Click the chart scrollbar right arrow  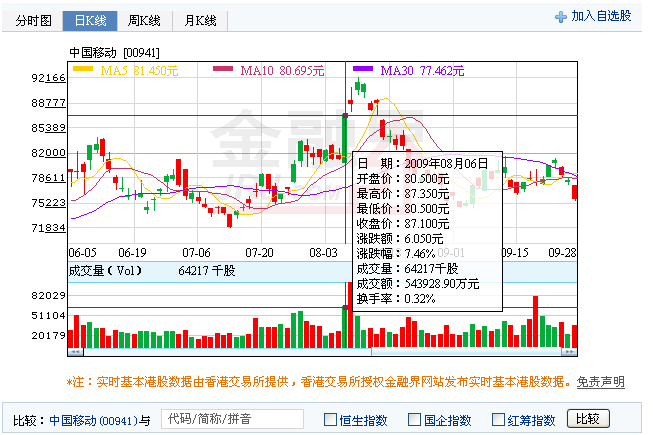tap(569, 352)
